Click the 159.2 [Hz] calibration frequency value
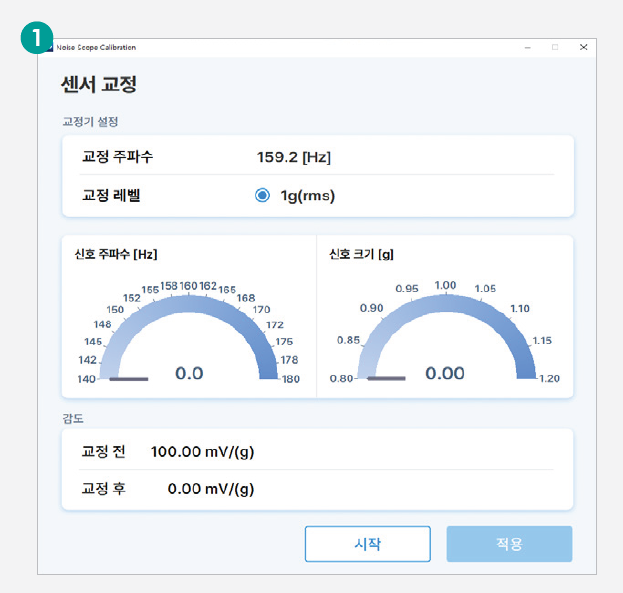 click(x=294, y=157)
